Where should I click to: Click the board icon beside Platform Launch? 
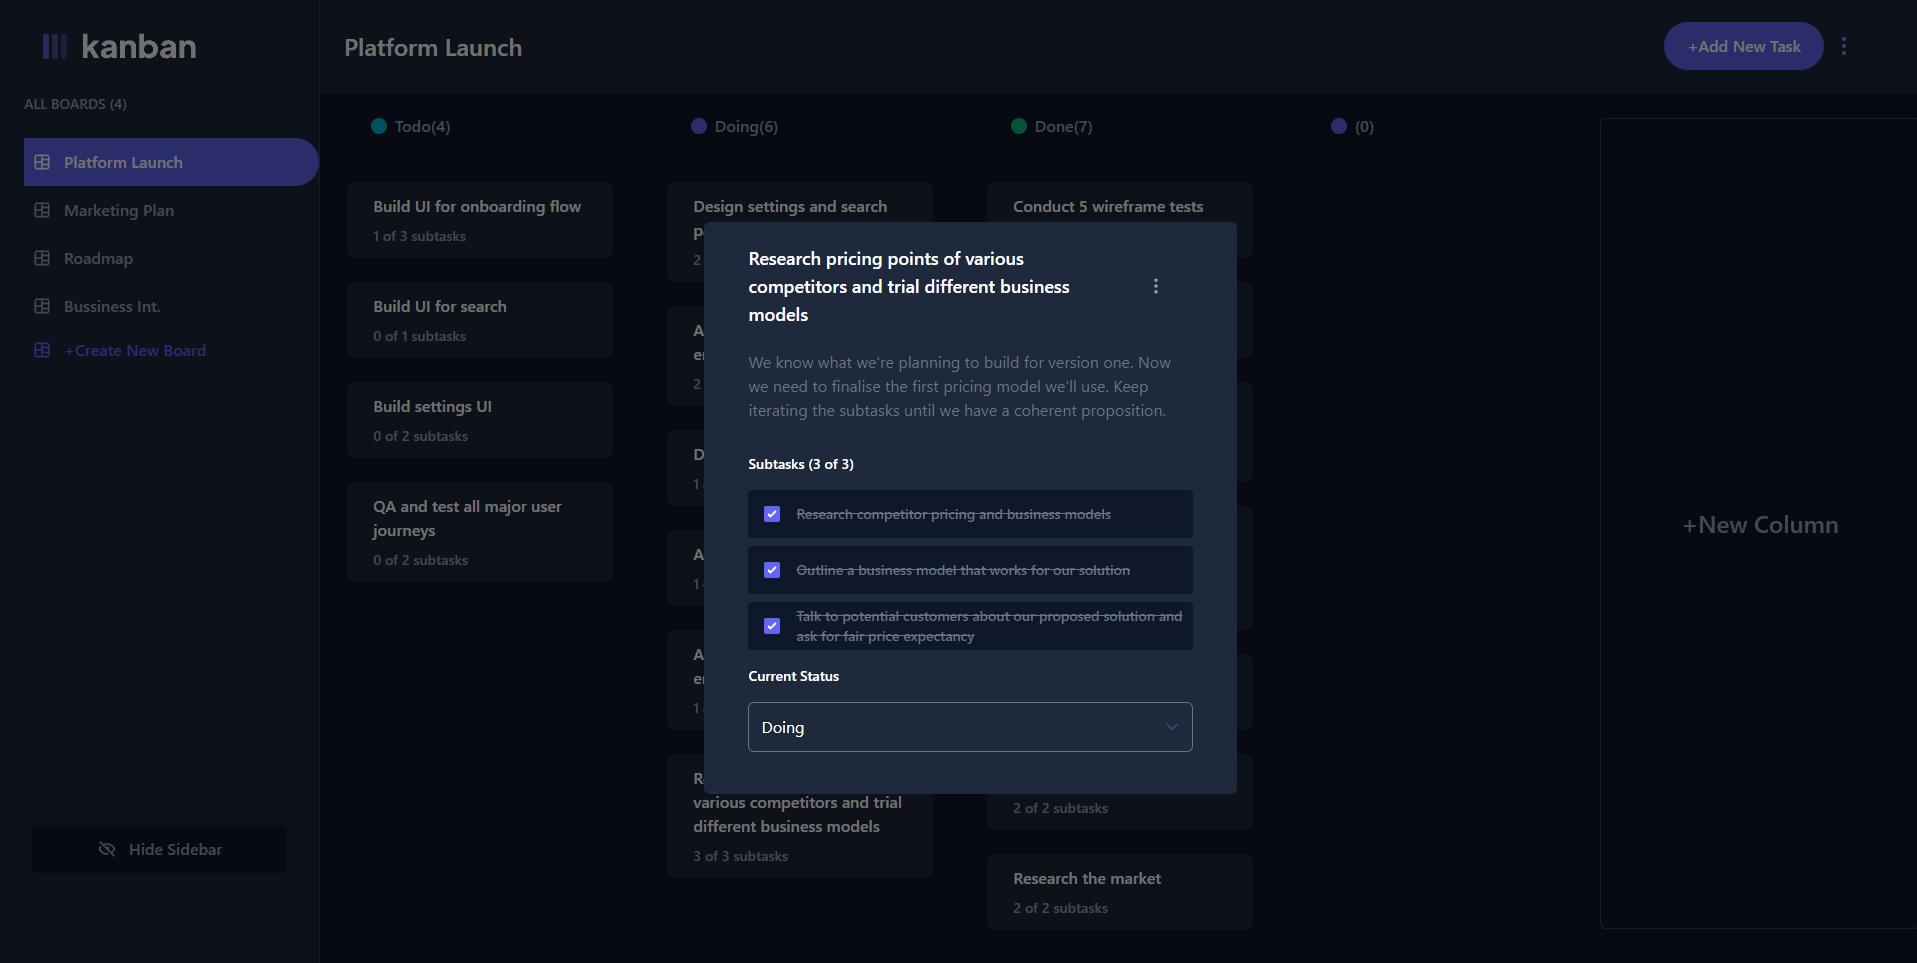coord(41,161)
